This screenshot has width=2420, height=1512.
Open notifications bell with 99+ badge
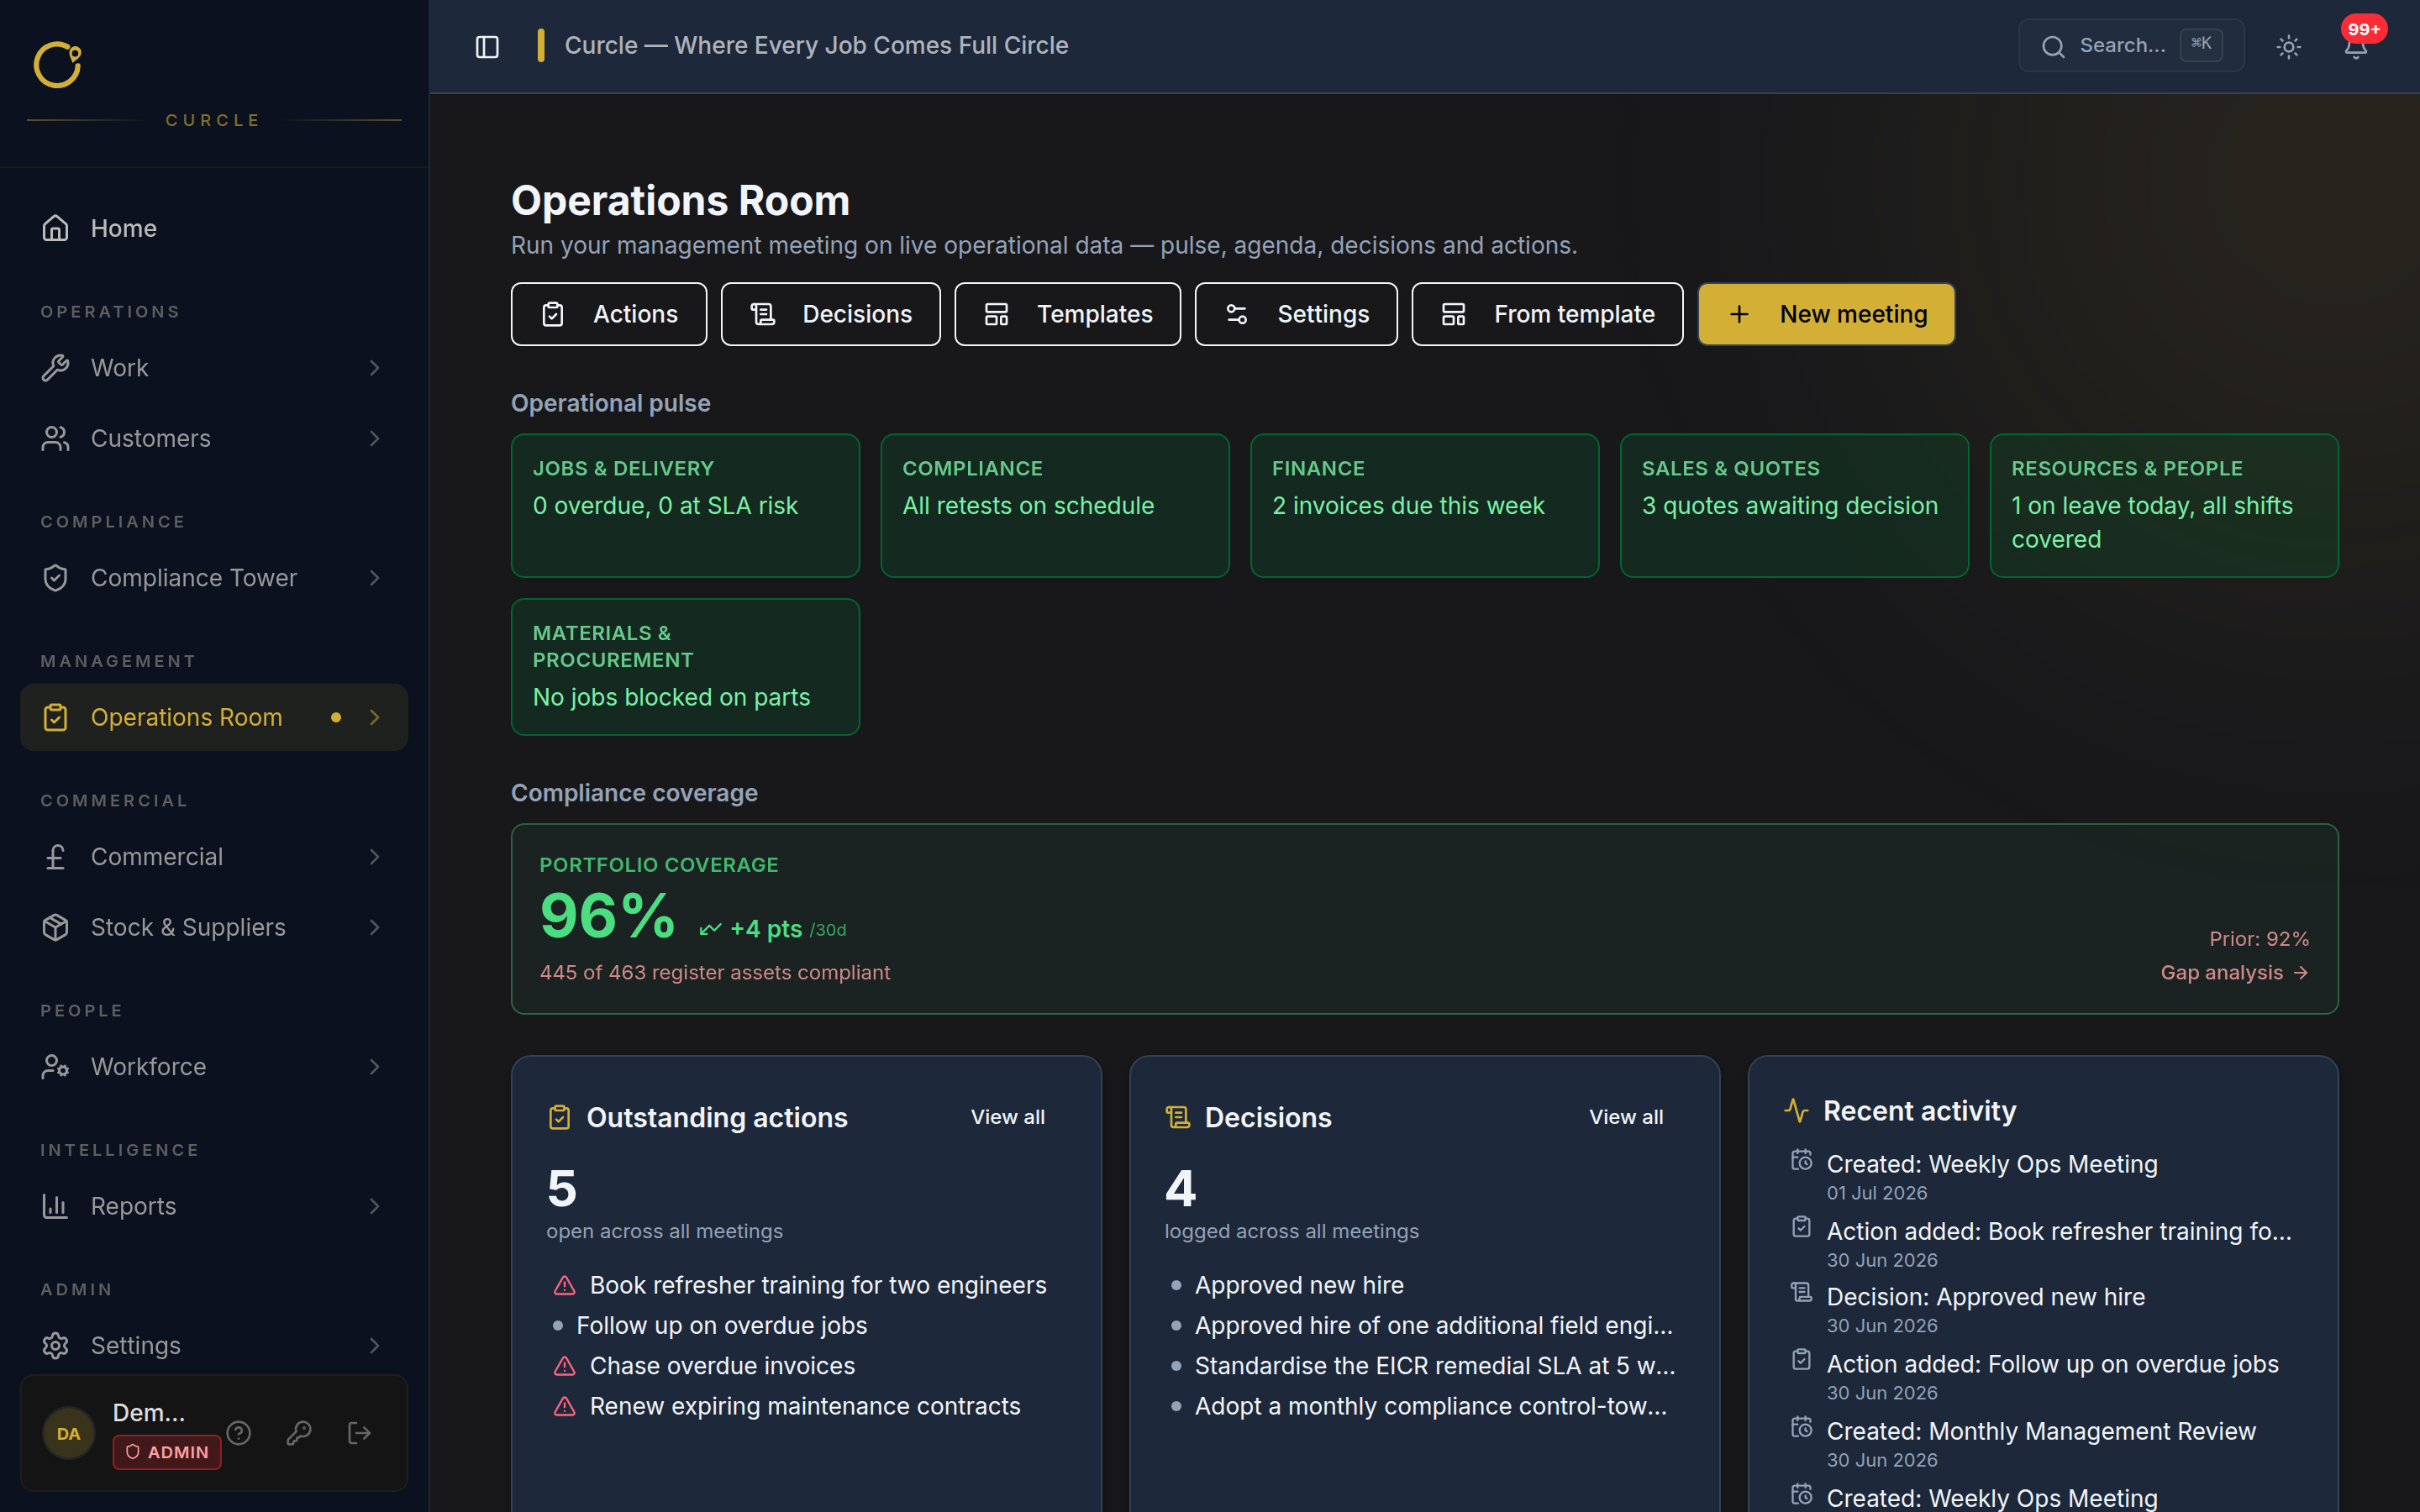click(x=2356, y=46)
